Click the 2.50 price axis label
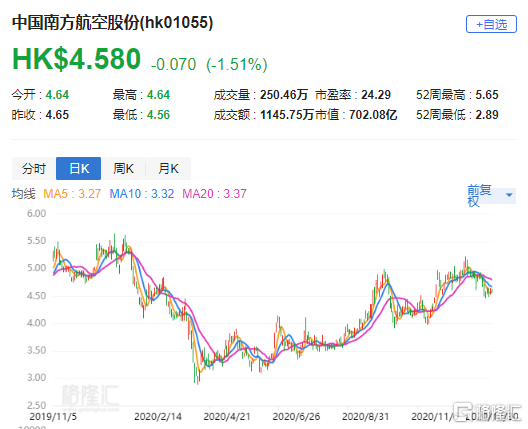 point(37,405)
